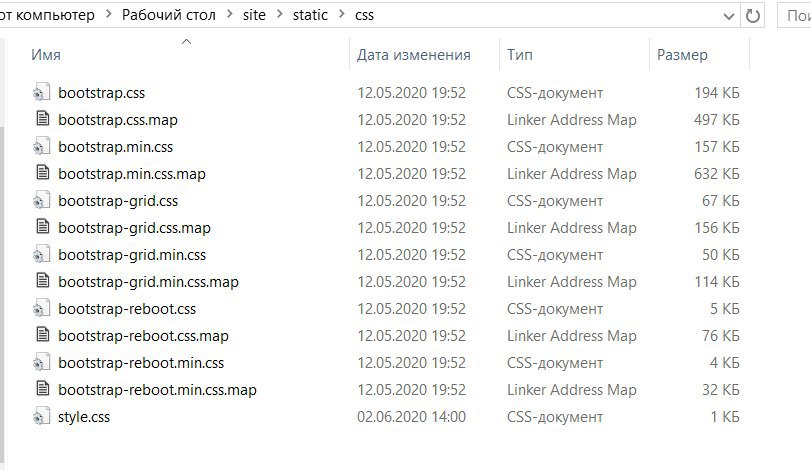Click the bootstrap-grid.css file icon
Viewport: 811px width, 470px height.
(41, 200)
